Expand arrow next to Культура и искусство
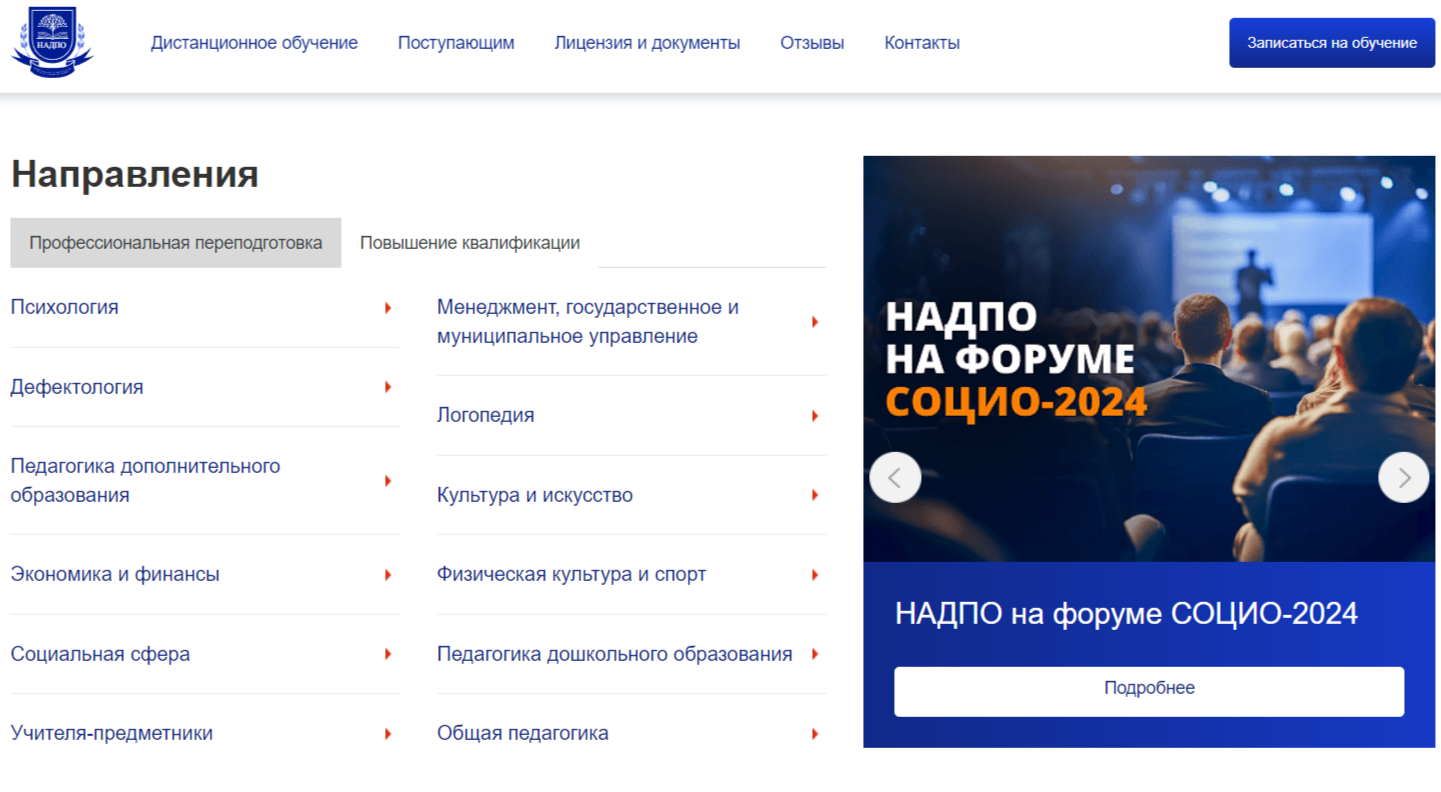 click(x=815, y=495)
